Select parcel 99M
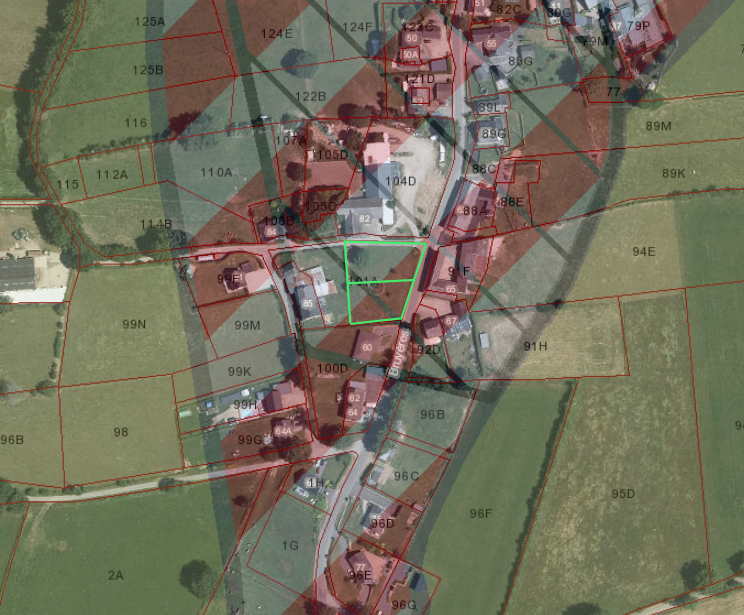The width and height of the screenshot is (744, 615). tap(247, 325)
